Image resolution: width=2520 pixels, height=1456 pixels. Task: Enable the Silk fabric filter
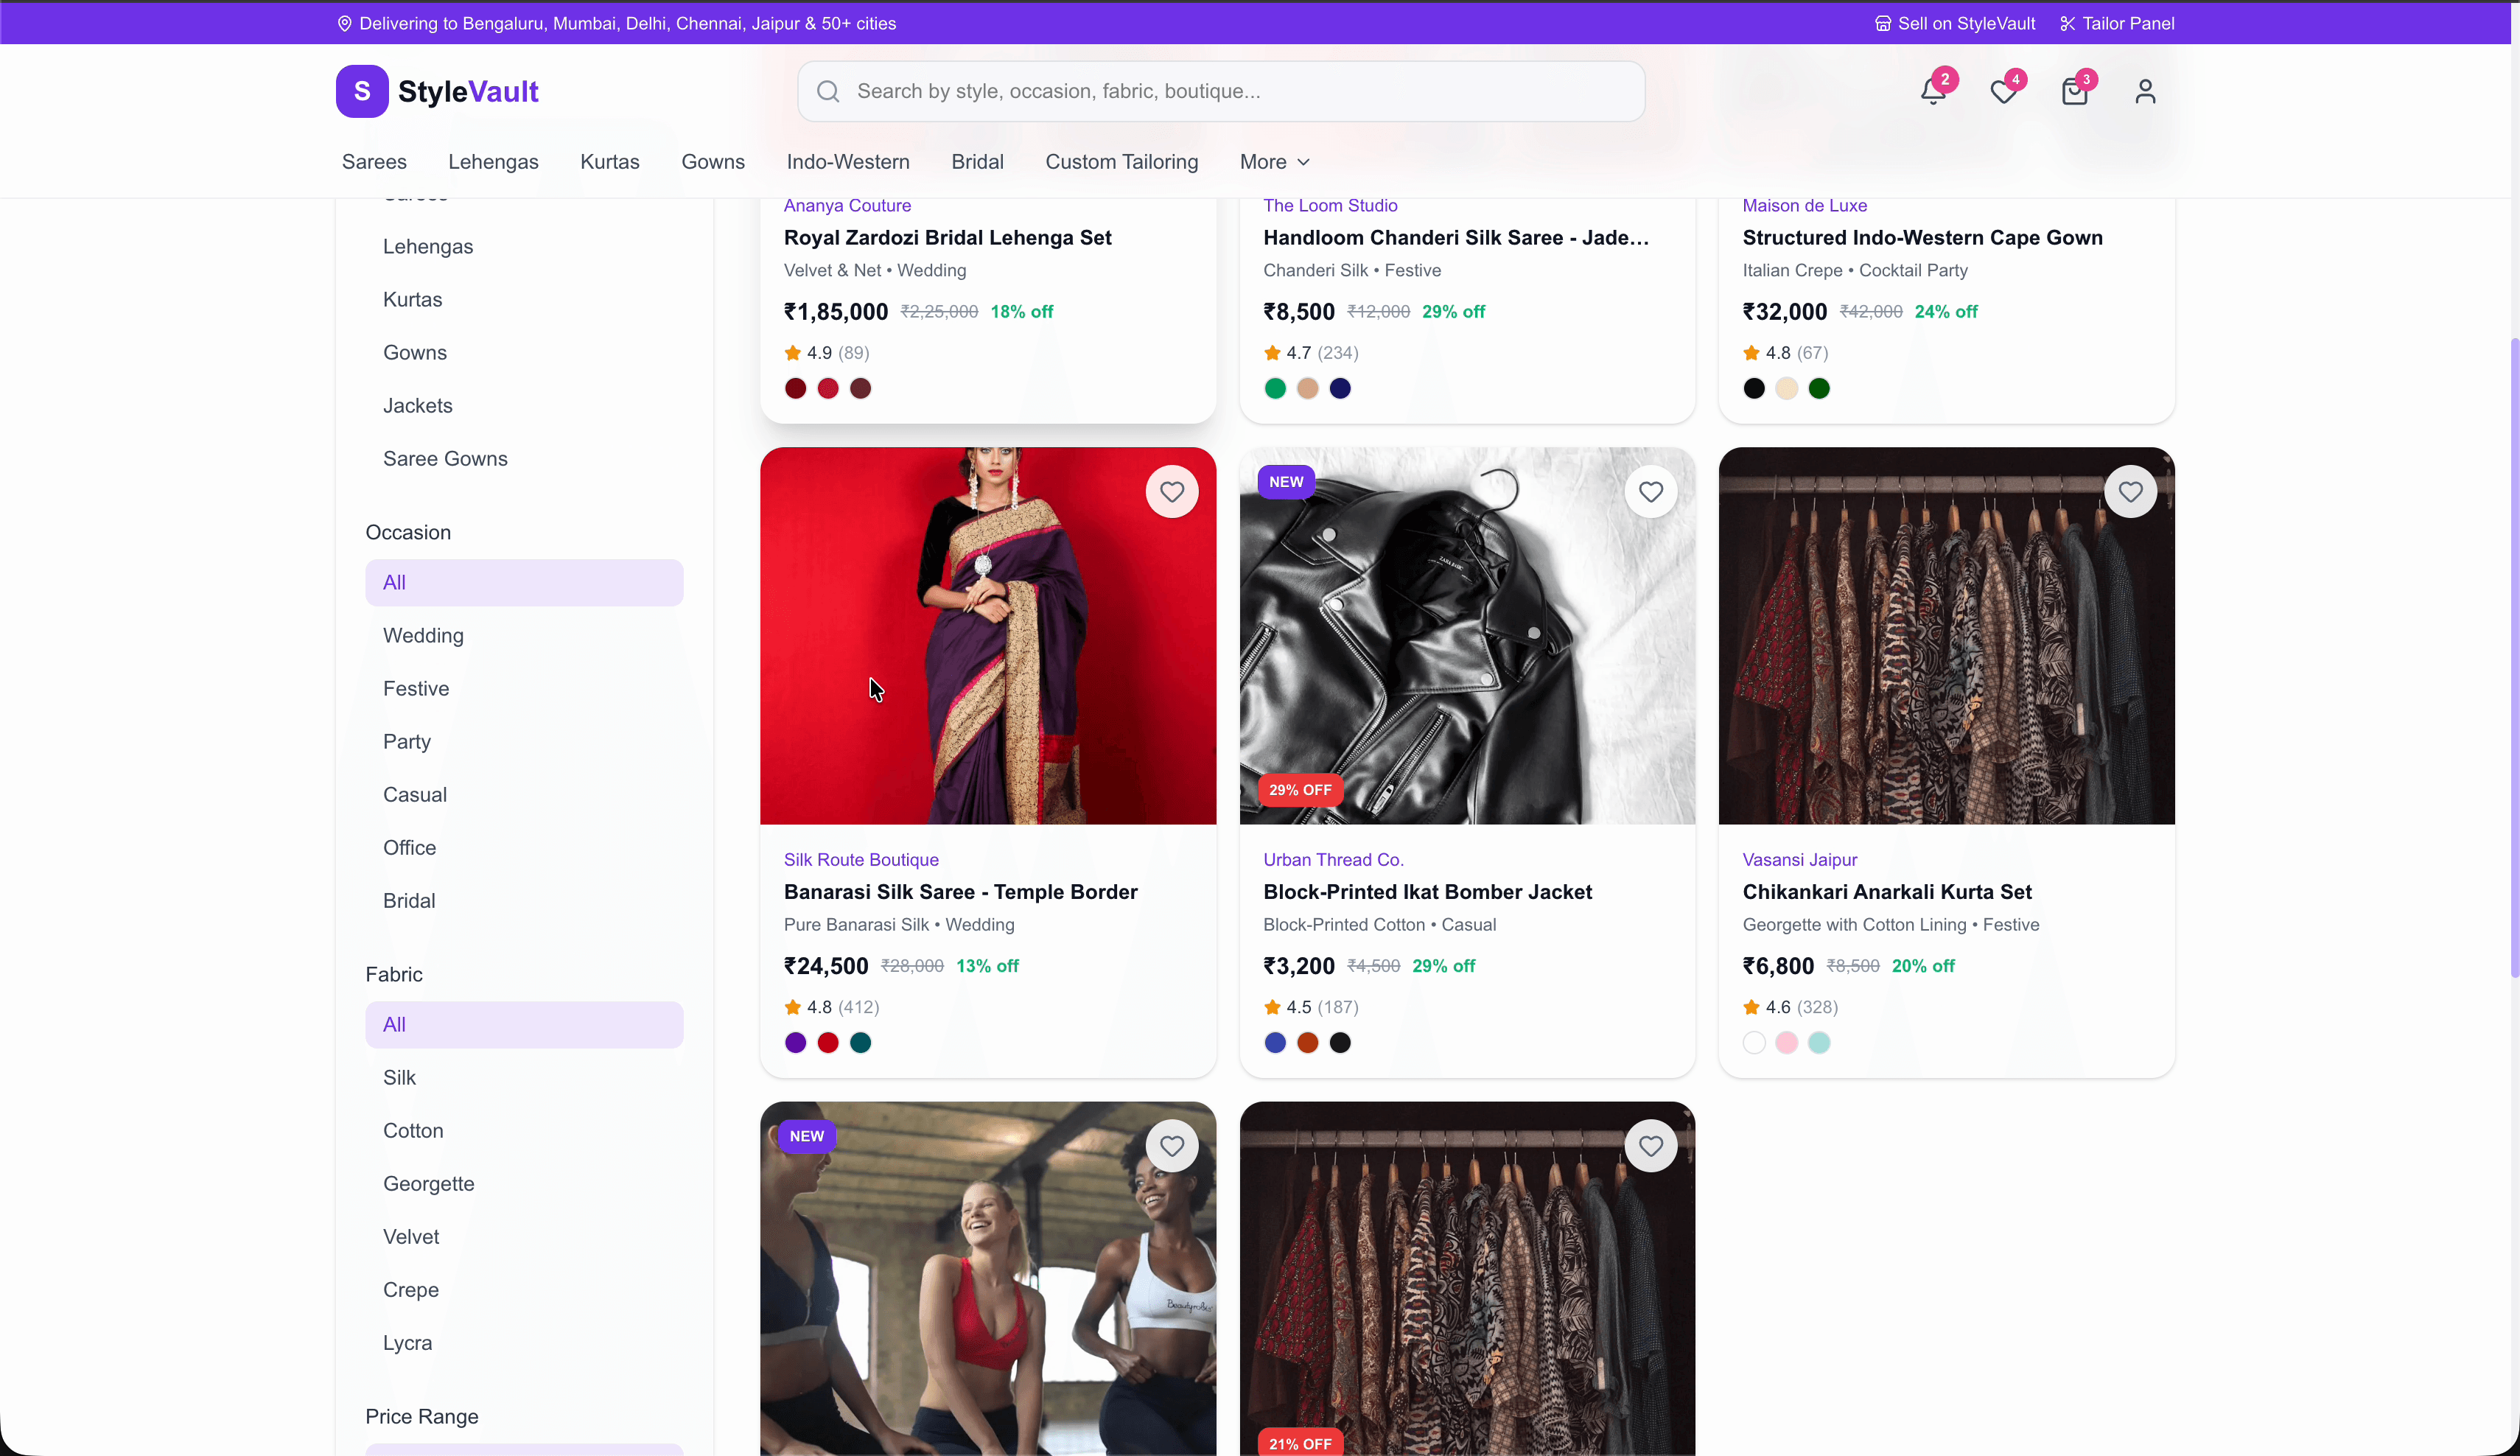(x=399, y=1077)
